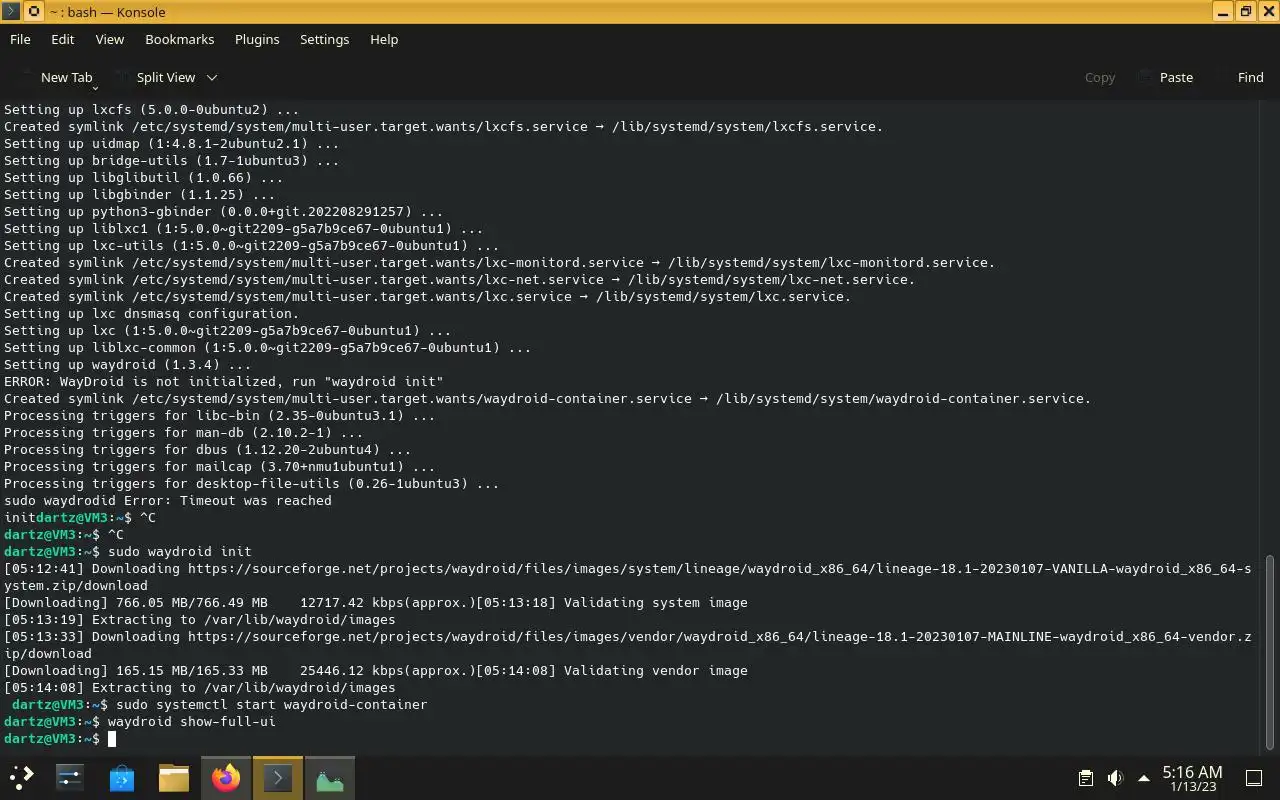Click the Konsole window menu icon in title bar

(11, 12)
